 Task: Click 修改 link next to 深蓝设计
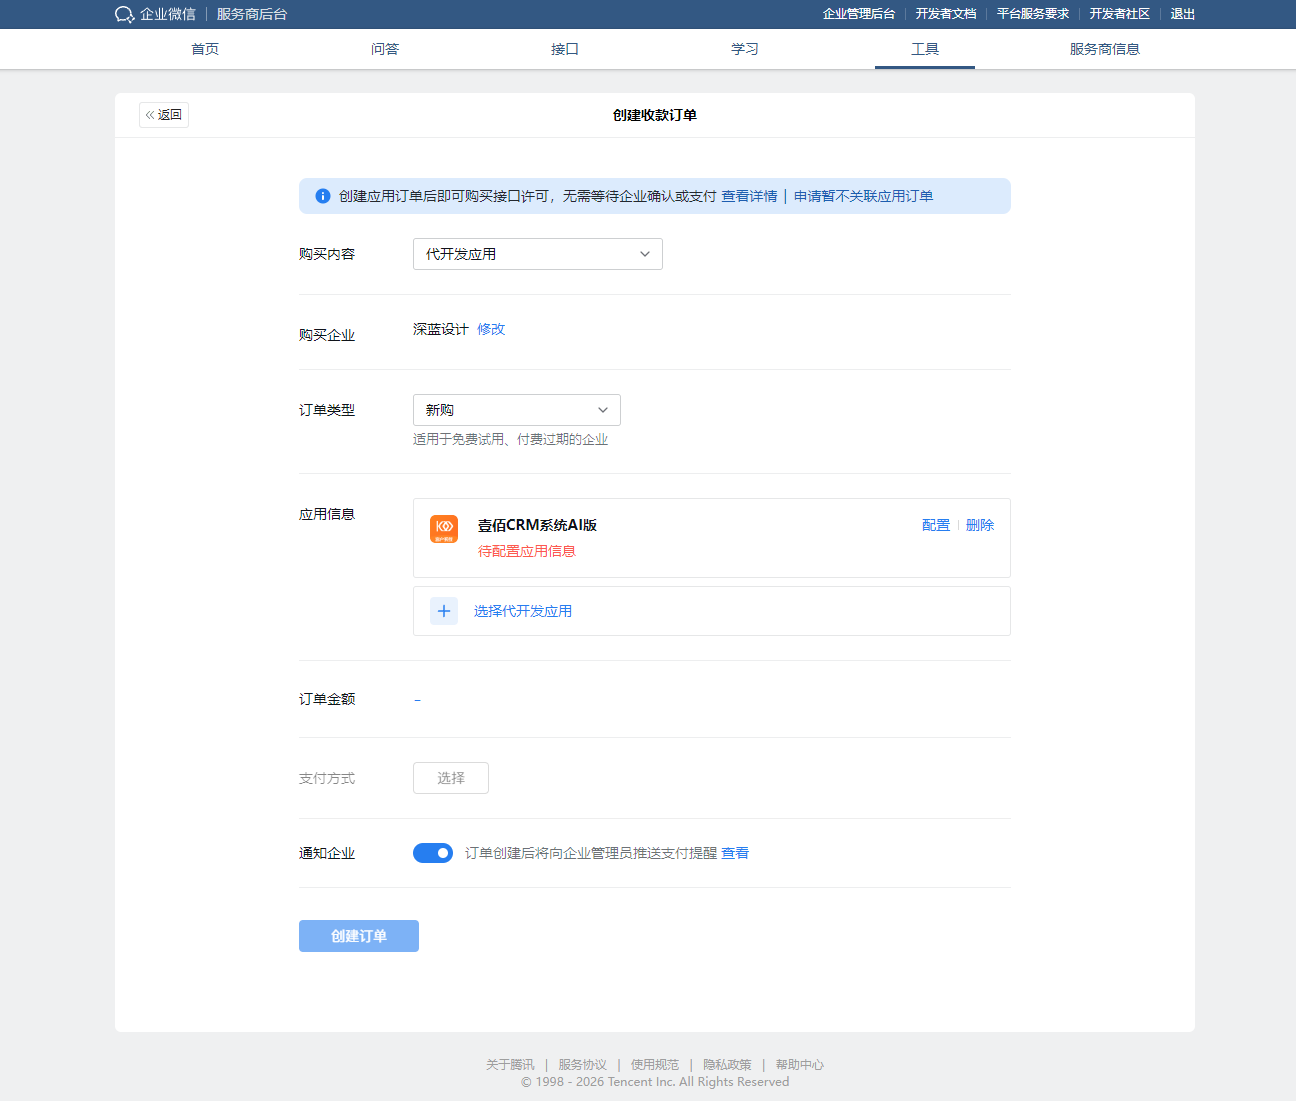click(491, 329)
